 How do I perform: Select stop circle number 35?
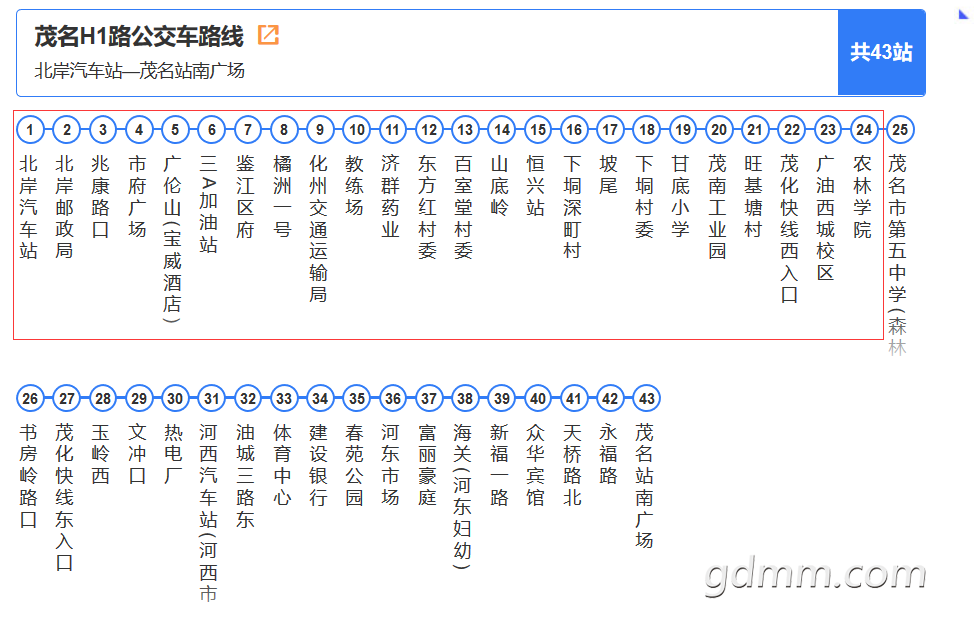pyautogui.click(x=357, y=398)
